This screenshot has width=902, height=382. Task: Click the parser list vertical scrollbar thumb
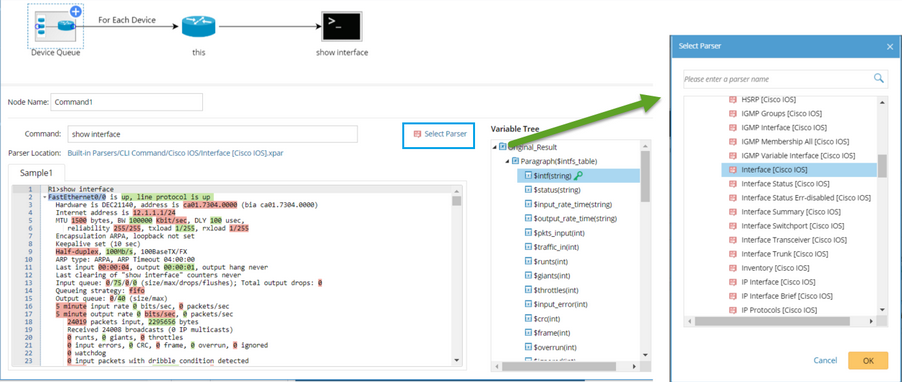(882, 166)
